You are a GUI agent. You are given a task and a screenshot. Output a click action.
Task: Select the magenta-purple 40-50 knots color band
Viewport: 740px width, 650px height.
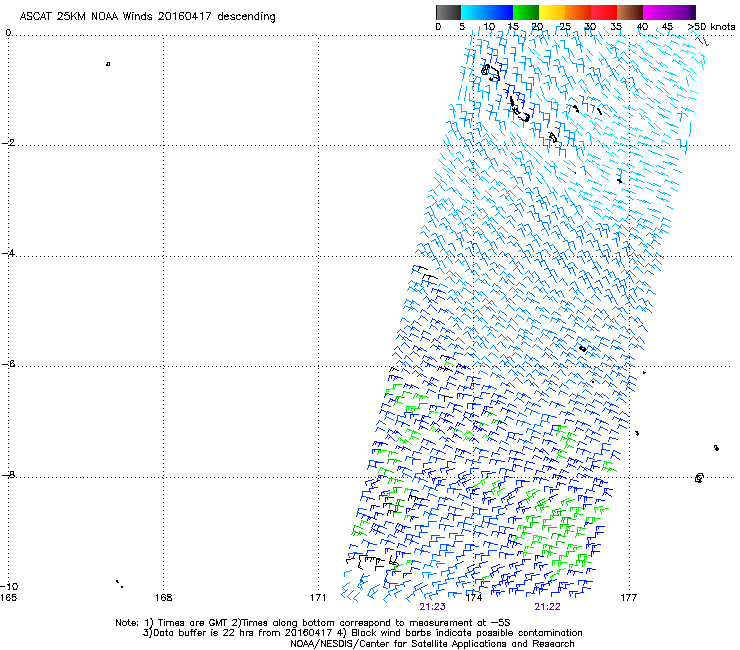[x=669, y=12]
